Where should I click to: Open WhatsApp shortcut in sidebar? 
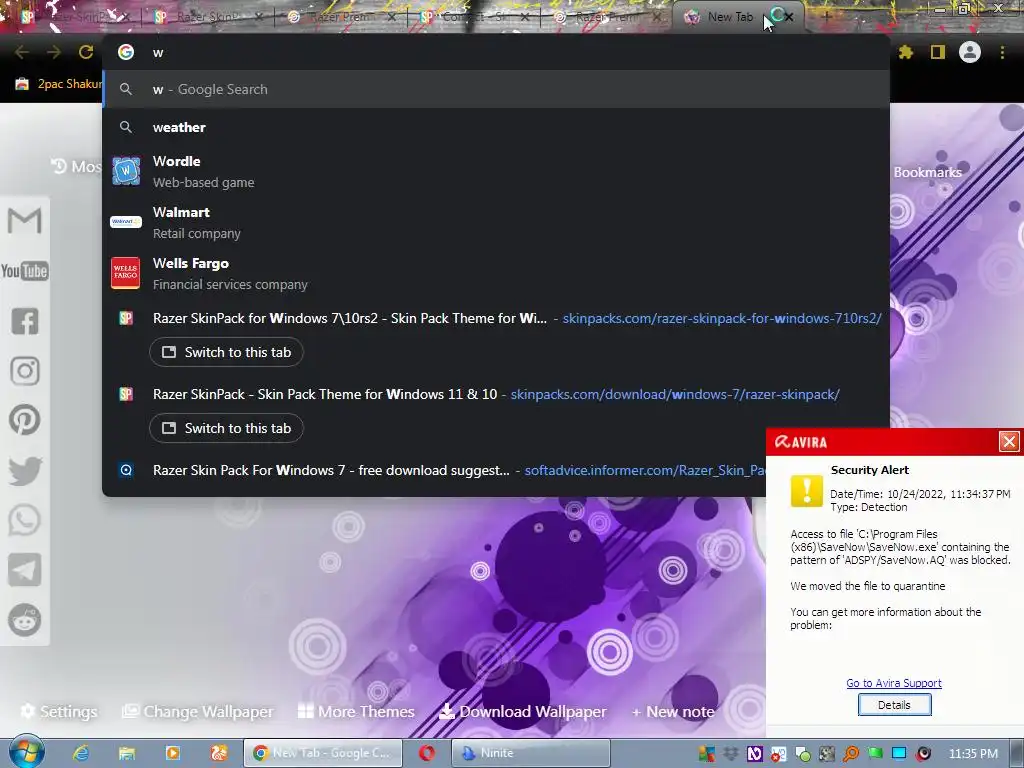pyautogui.click(x=25, y=520)
